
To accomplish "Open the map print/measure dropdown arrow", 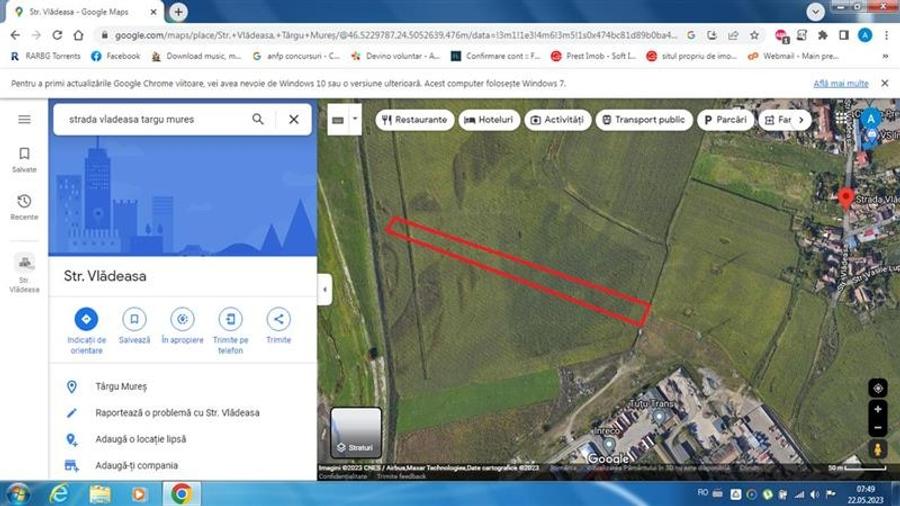I will [355, 119].
